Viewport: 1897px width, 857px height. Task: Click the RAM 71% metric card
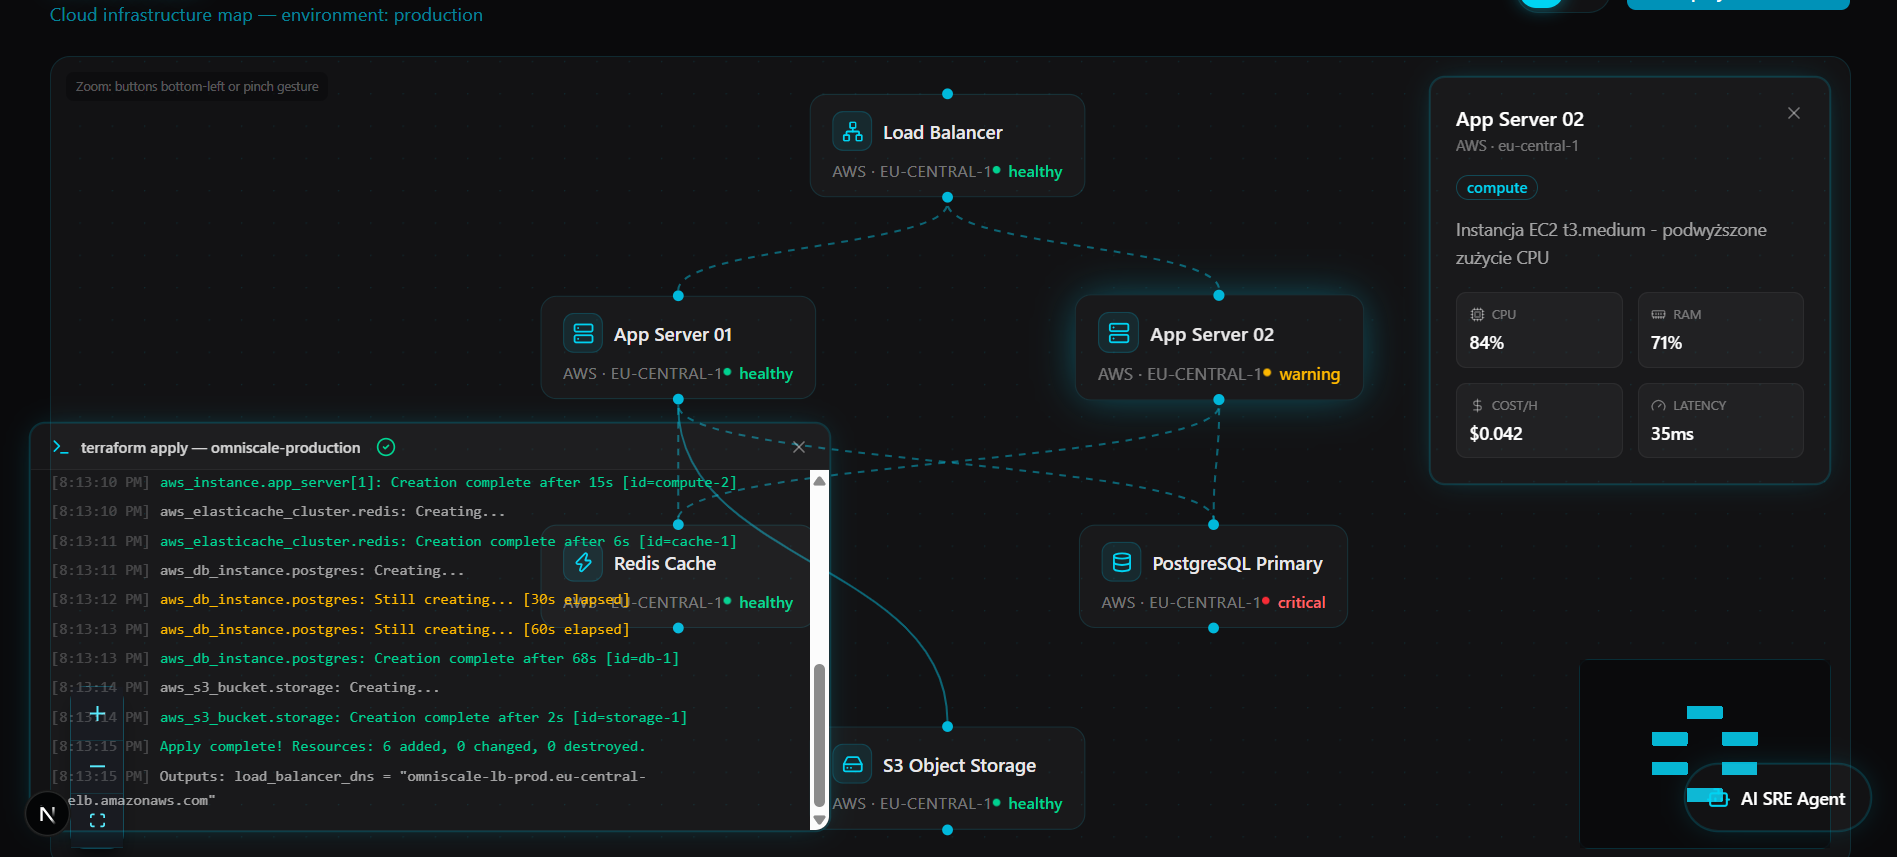tap(1720, 330)
